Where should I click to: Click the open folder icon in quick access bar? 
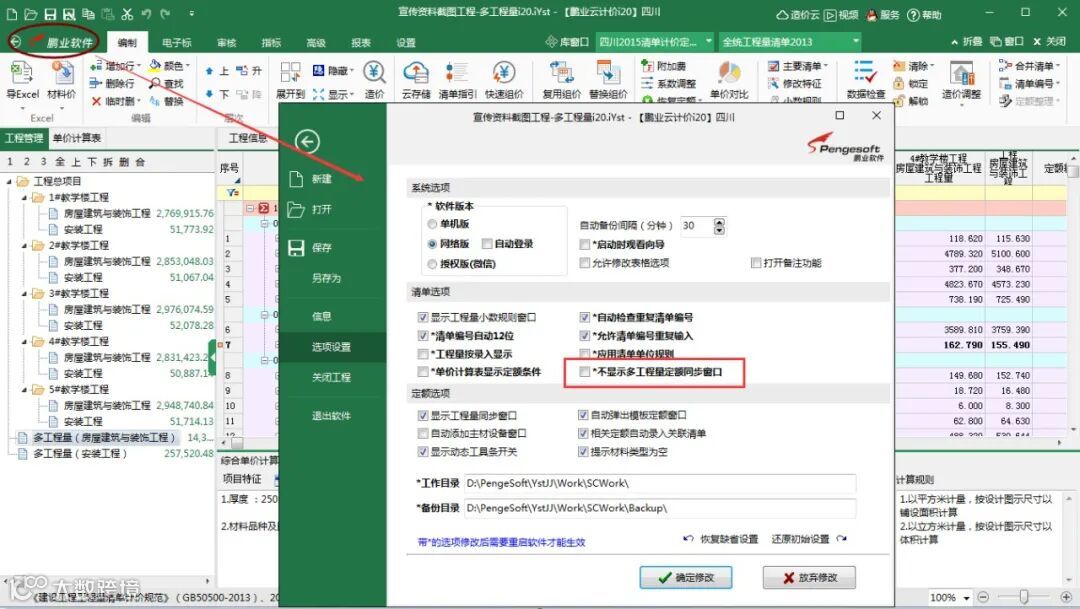31,14
